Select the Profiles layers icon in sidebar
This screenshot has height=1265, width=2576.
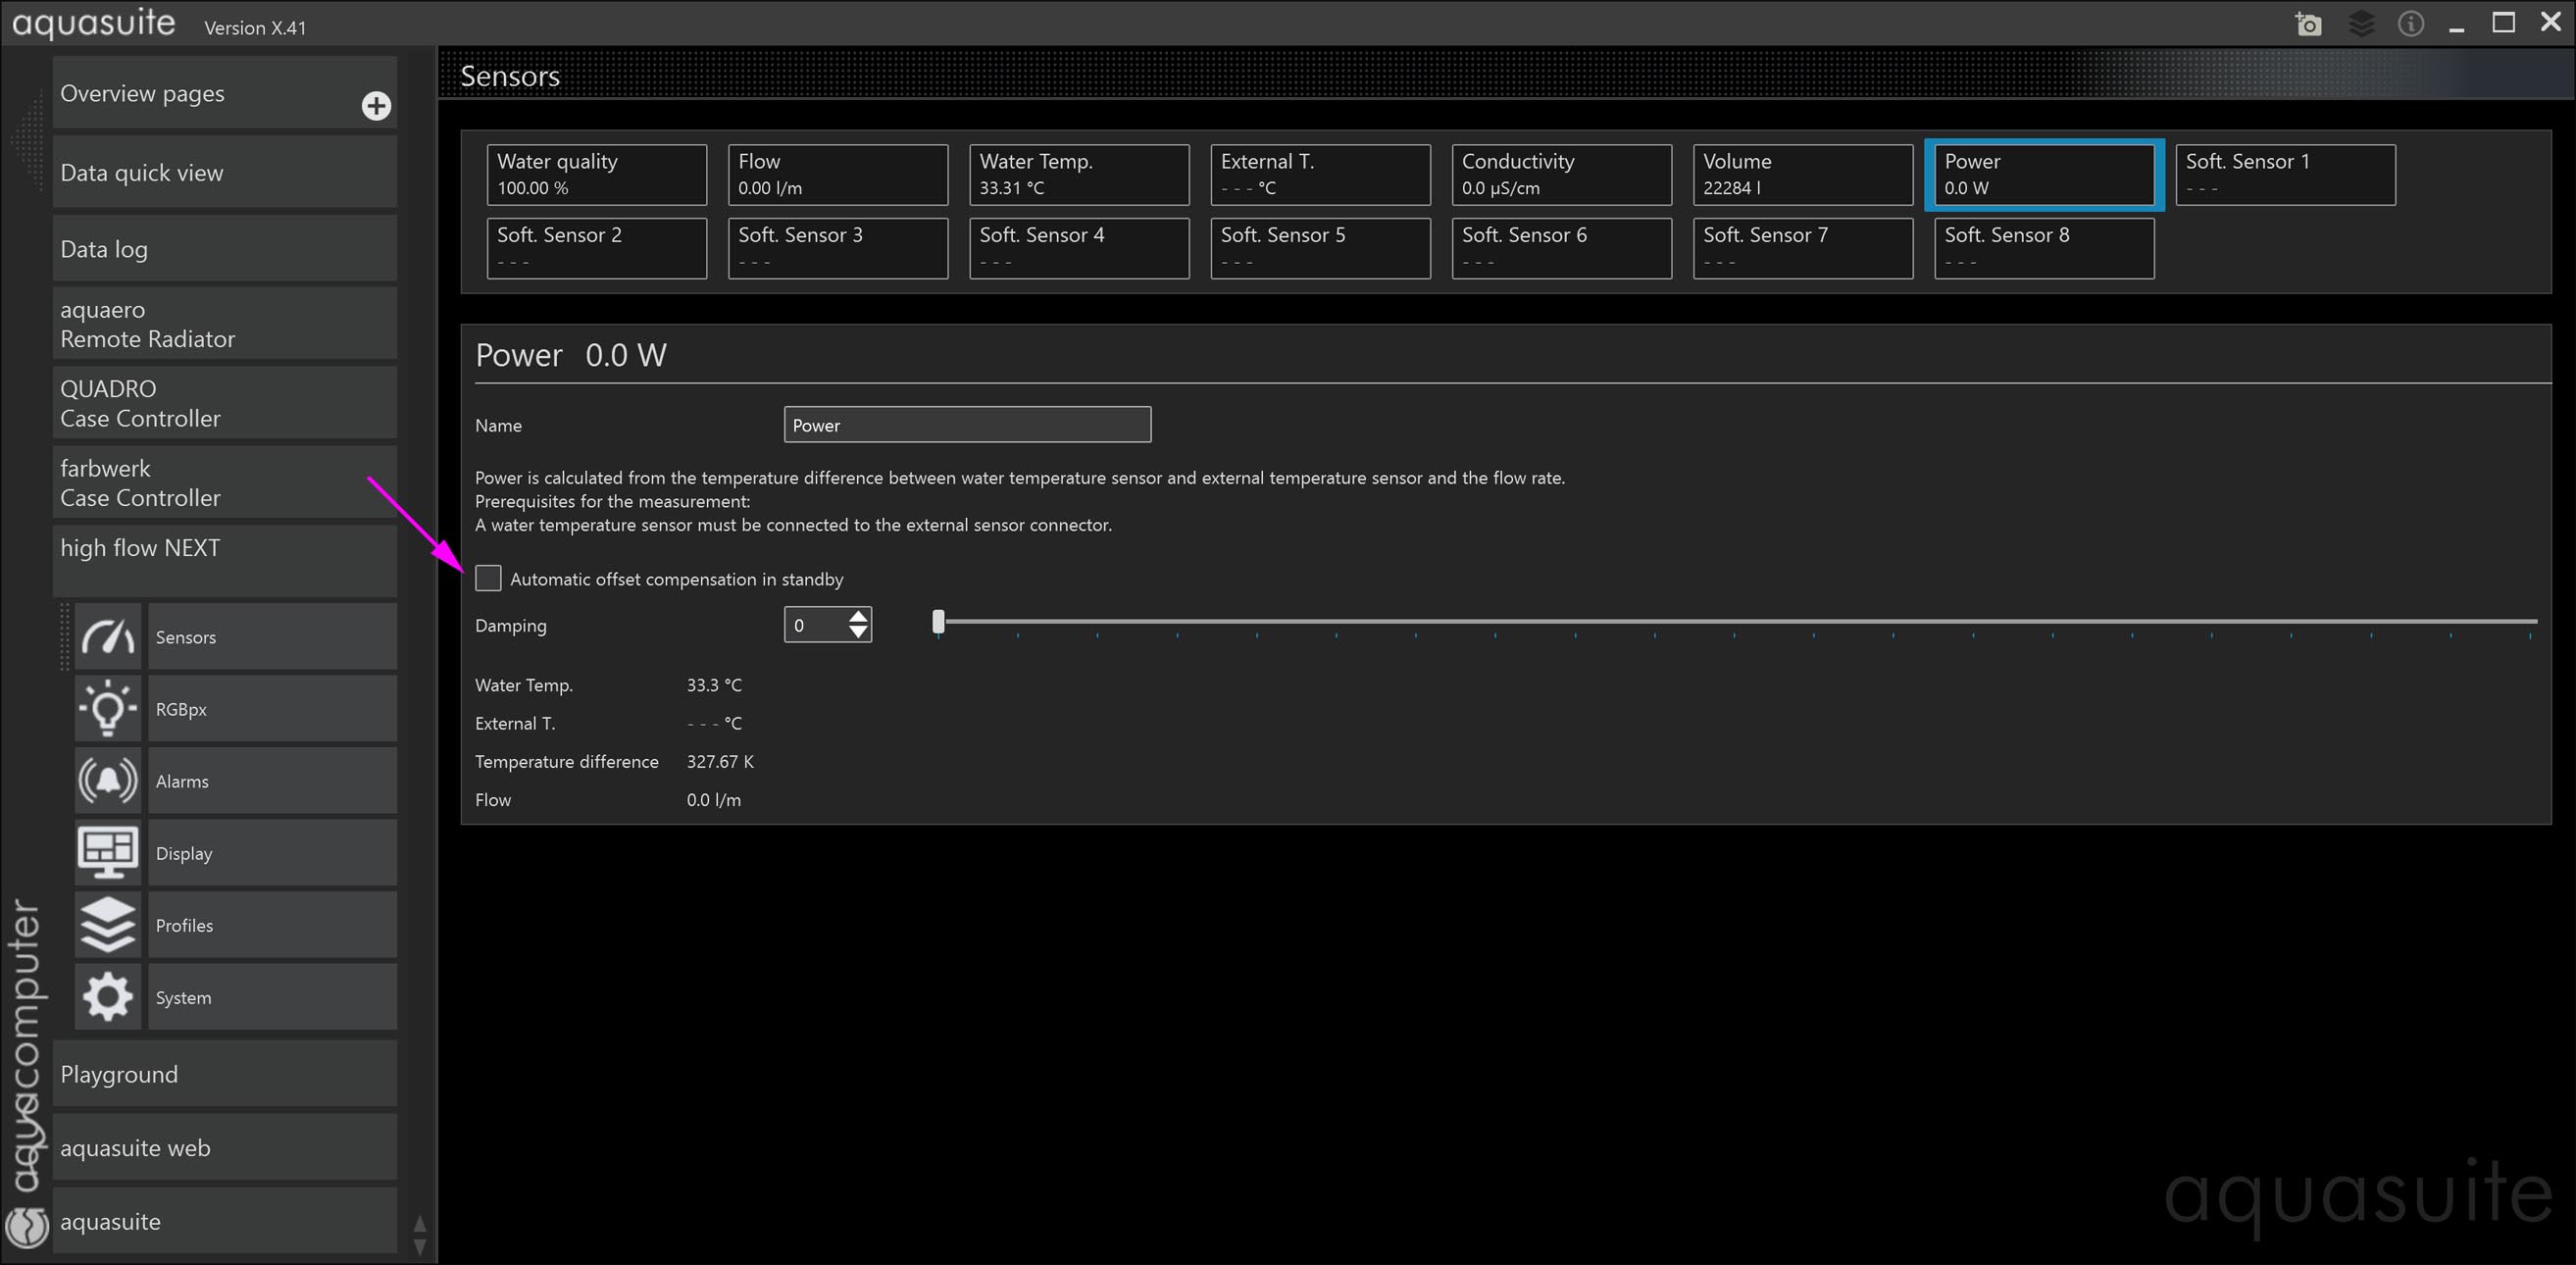(x=108, y=925)
